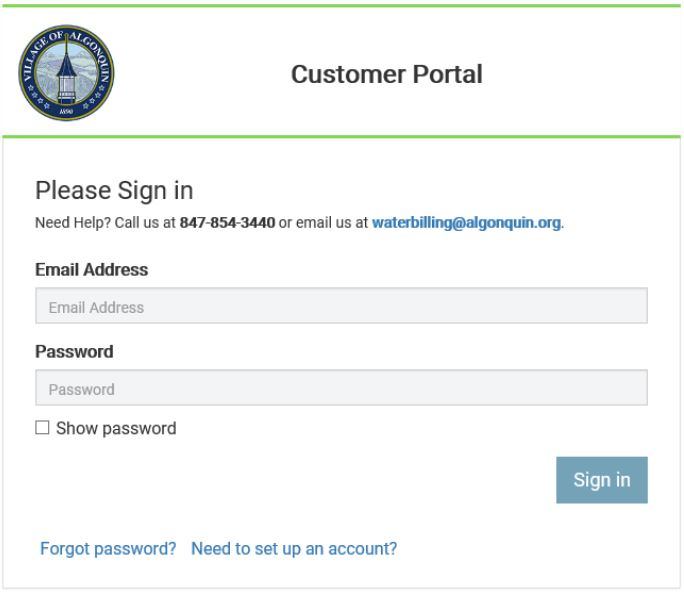Focus the Email Address input field
Image resolution: width=684 pixels, height=593 pixels.
(x=342, y=306)
